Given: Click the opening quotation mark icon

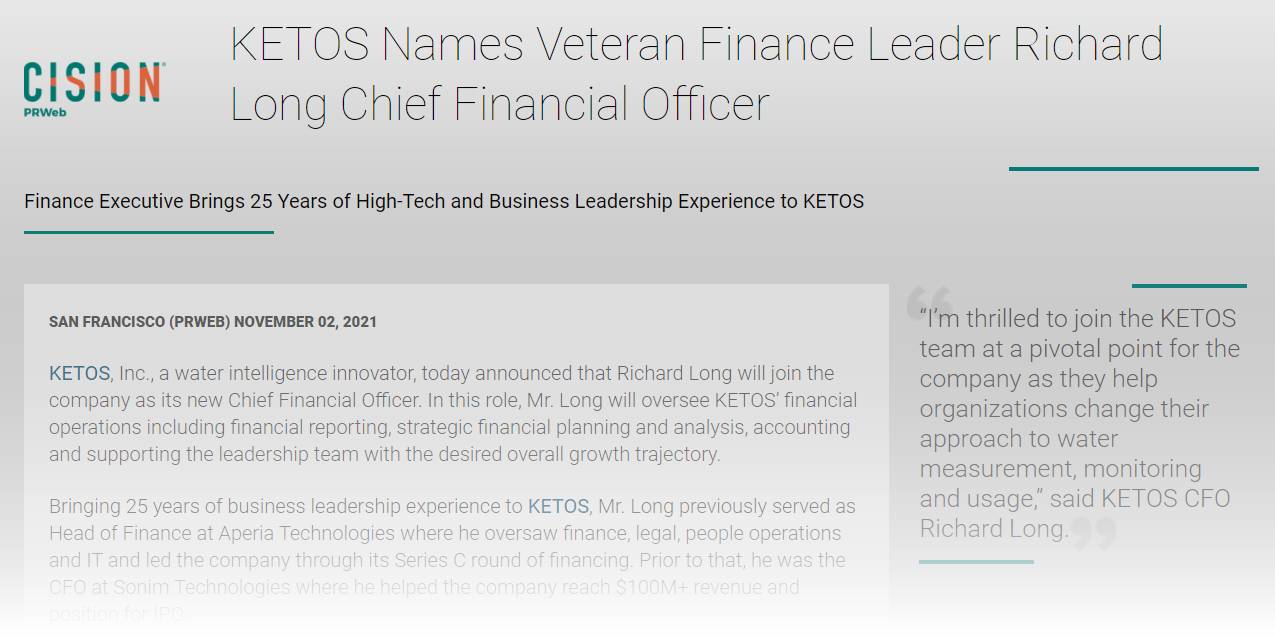Looking at the screenshot, I should click(929, 301).
